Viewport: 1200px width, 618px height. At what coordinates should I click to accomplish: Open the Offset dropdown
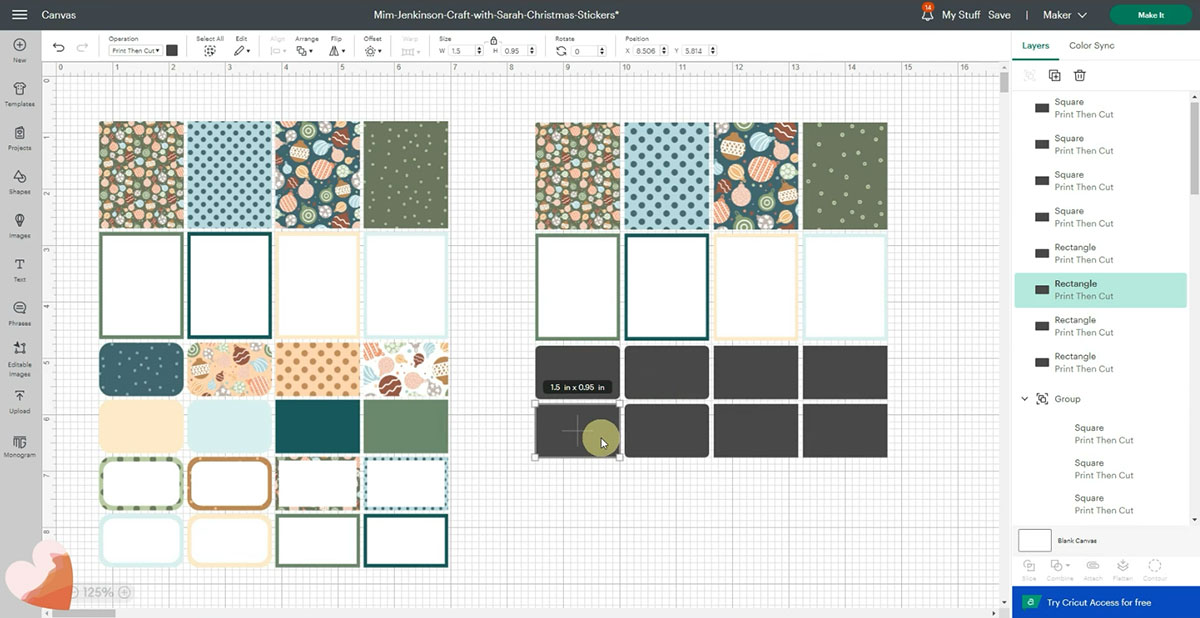(373, 50)
